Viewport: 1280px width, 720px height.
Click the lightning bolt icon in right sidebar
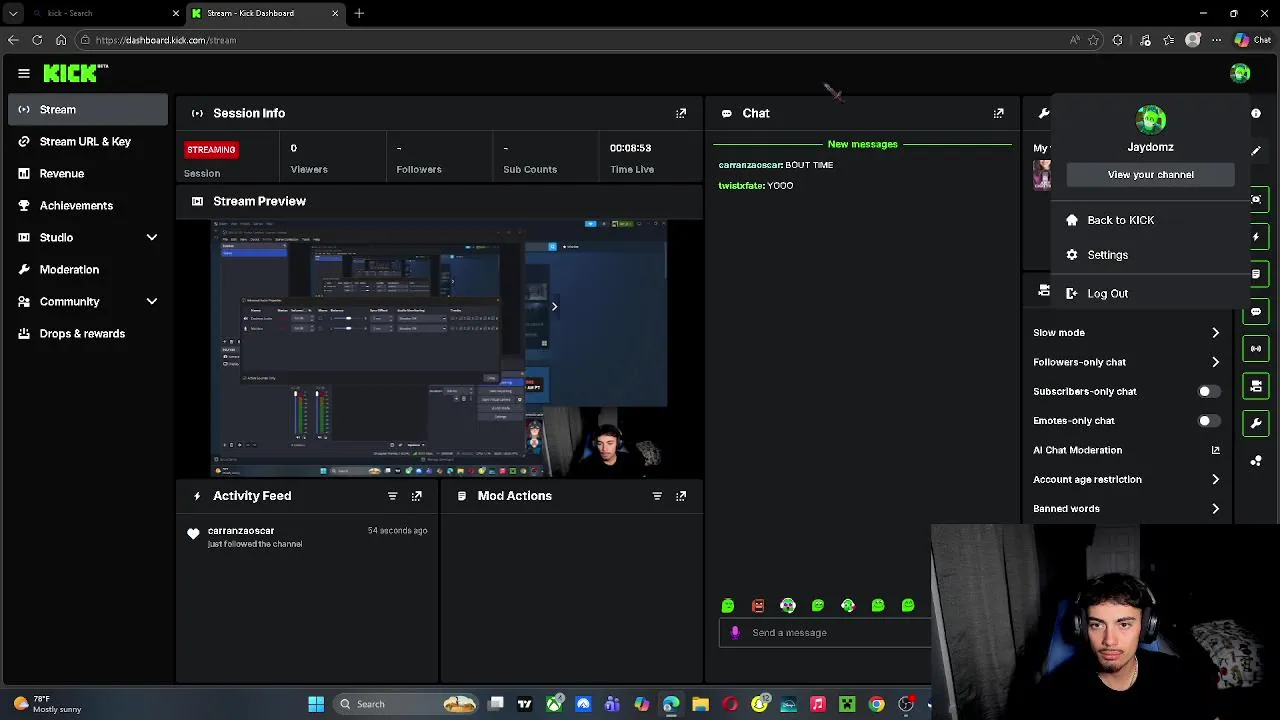1256,237
